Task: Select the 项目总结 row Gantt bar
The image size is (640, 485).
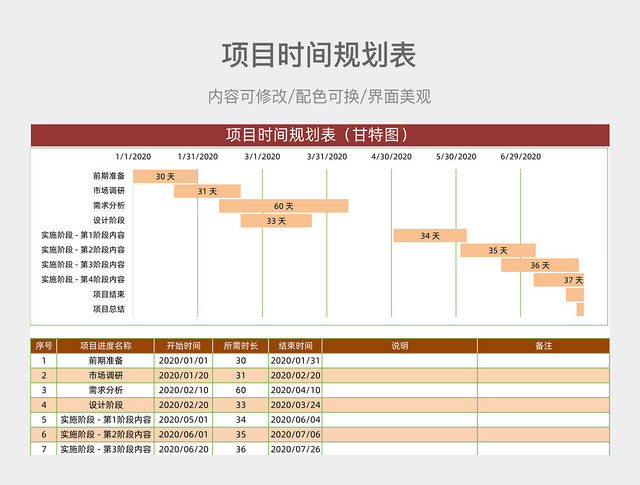Action: click(x=580, y=309)
